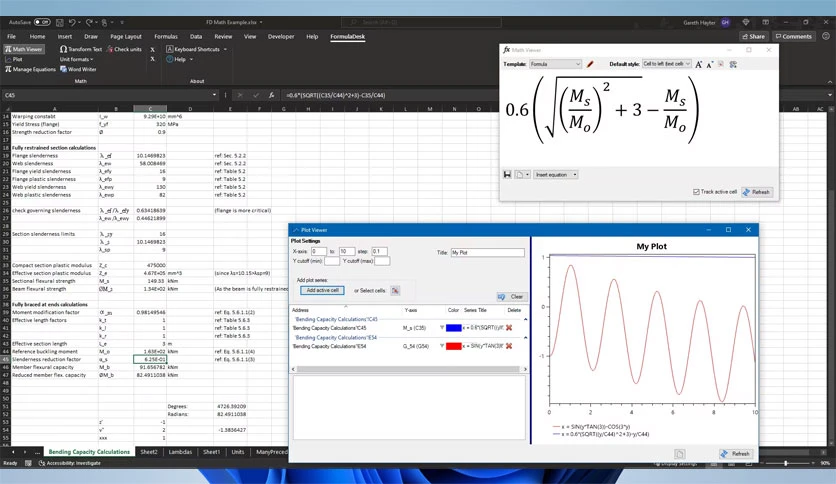
Task: Switch to the Formulas ribbon tab
Action: [x=166, y=36]
